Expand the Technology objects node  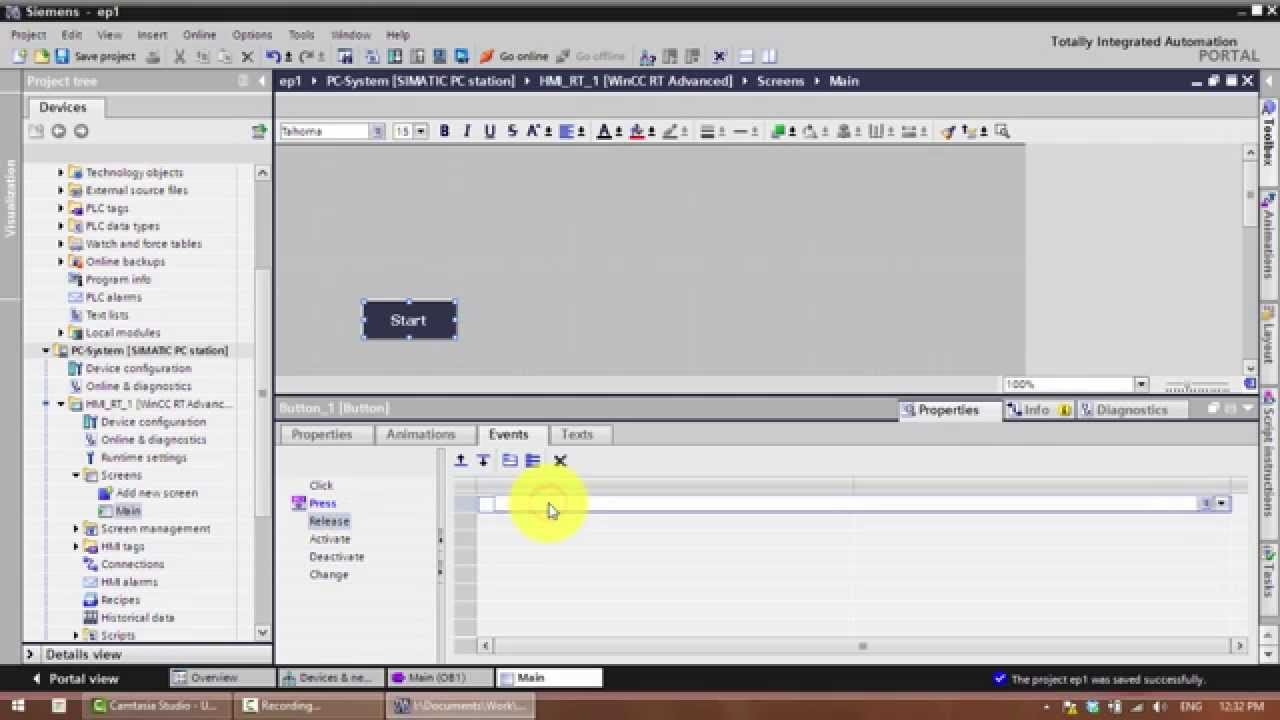coord(60,172)
